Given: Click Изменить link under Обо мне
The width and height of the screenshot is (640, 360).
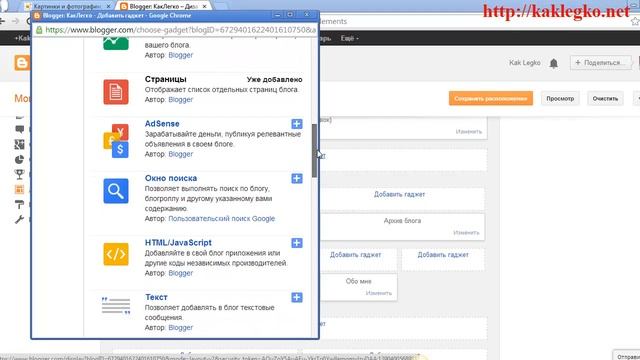Looking at the screenshot, I should pyautogui.click(x=378, y=293).
